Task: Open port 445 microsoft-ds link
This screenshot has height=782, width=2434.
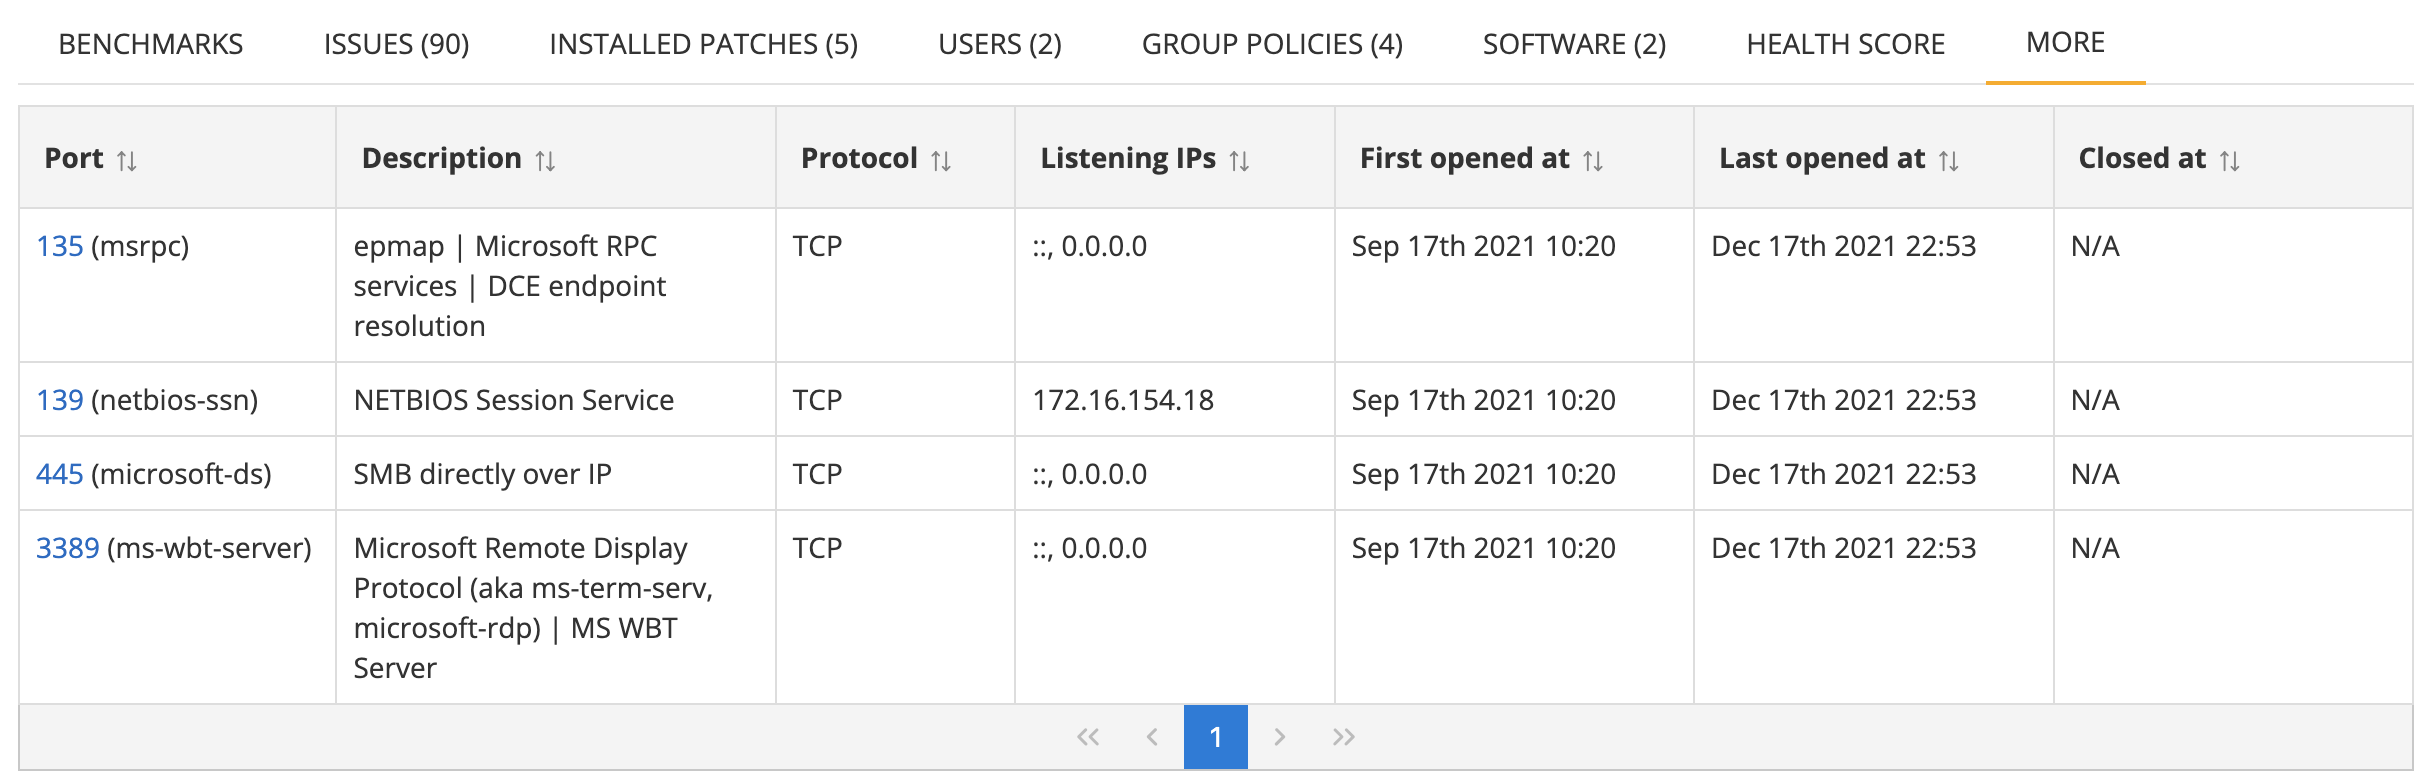Action: 59,474
